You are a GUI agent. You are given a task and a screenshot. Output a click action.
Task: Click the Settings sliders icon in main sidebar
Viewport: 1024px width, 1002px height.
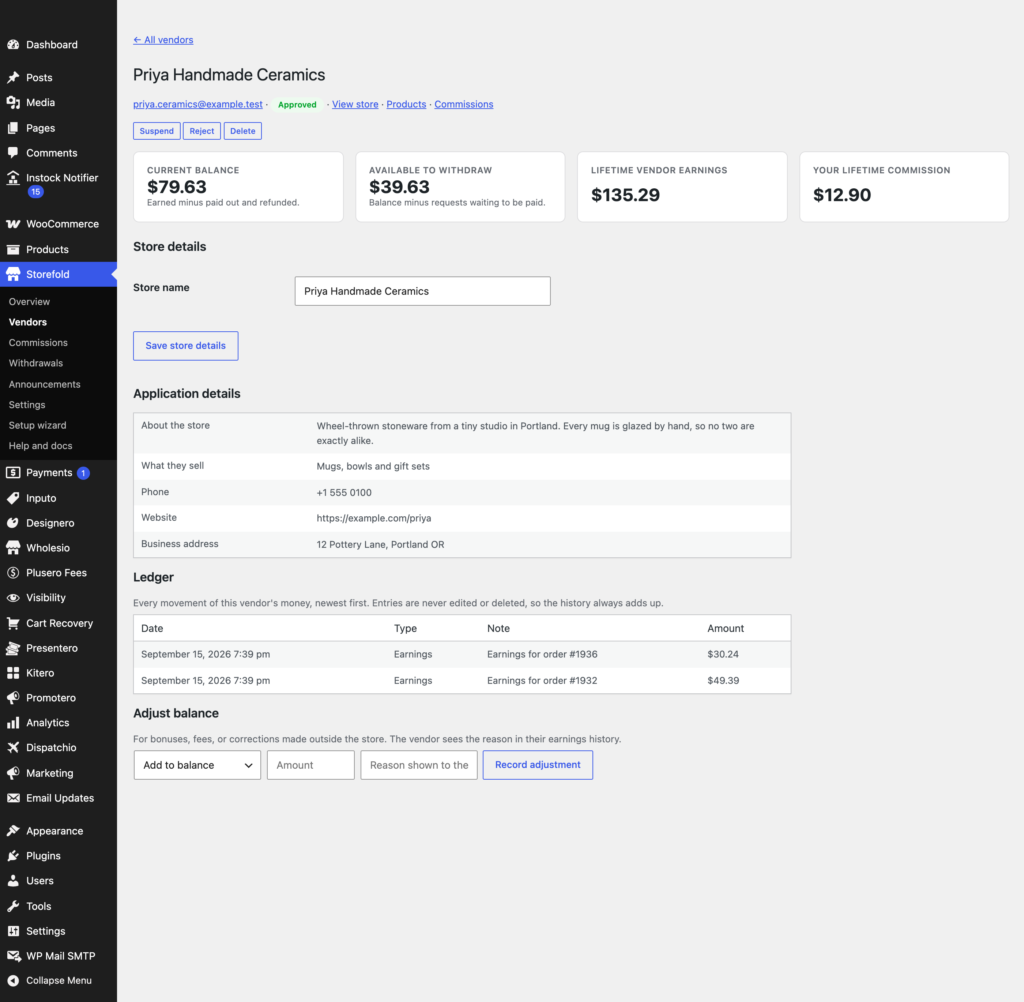[x=13, y=931]
